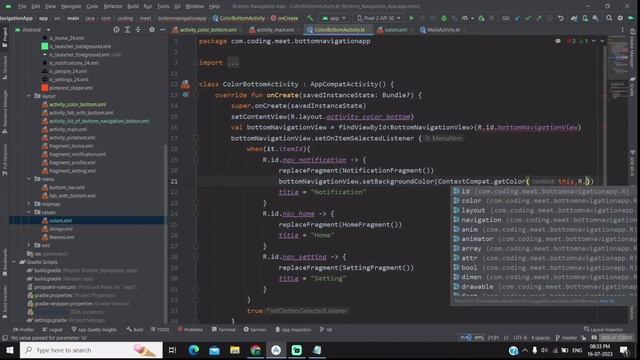Open the Android project view dropdown
Viewport: 640px width, 360px height.
pyautogui.click(x=32, y=30)
